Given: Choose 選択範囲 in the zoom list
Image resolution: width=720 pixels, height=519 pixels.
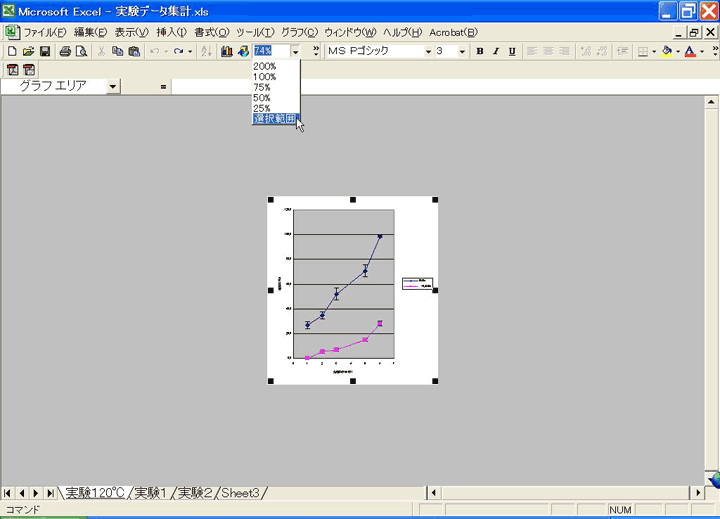Looking at the screenshot, I should click(x=274, y=118).
